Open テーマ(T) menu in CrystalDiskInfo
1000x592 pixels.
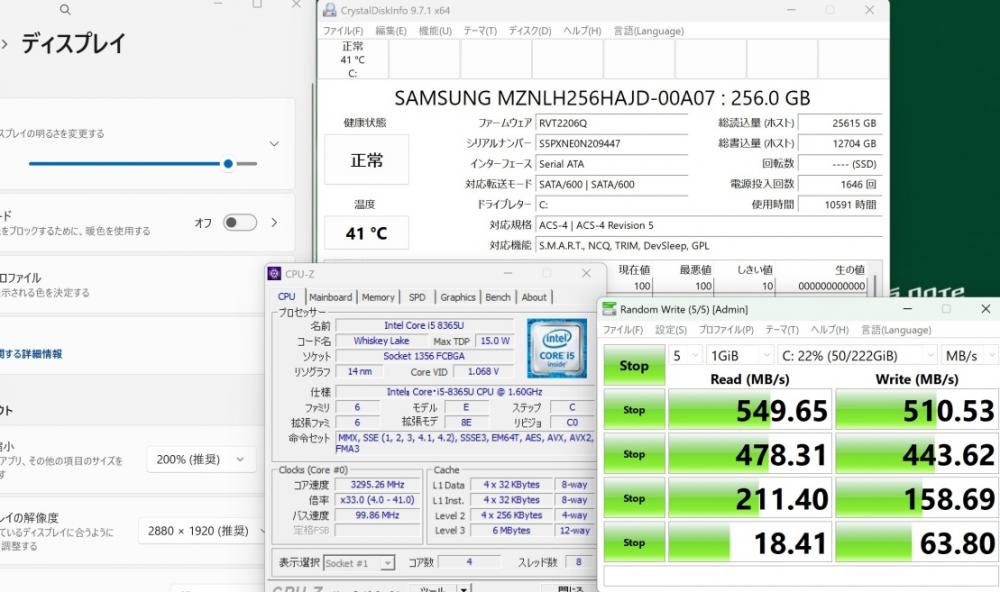(480, 31)
